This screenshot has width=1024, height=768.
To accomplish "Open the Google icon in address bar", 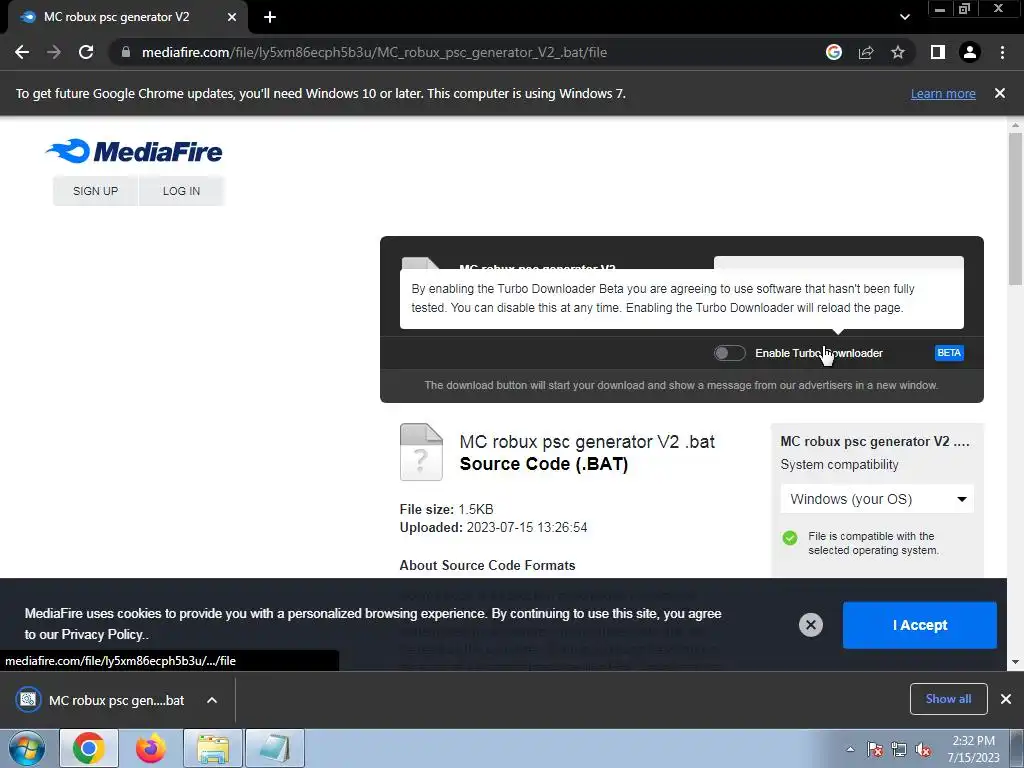I will click(x=833, y=52).
